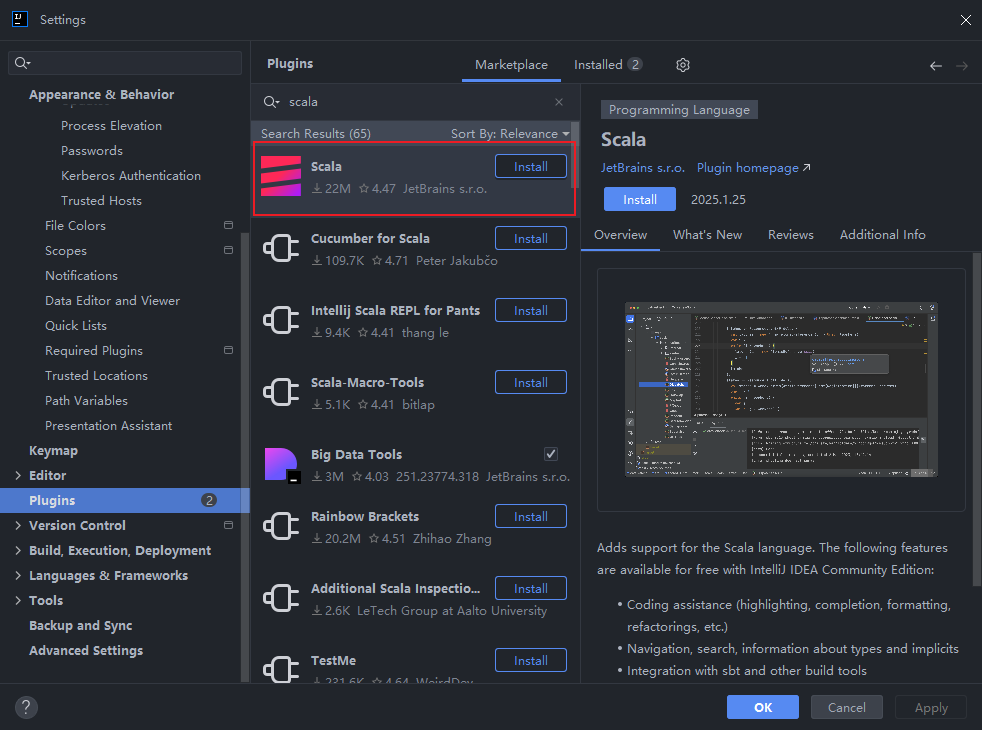Select the Rainbow Brackets plugin icon
Screen dimensions: 982x730
pos(281,526)
